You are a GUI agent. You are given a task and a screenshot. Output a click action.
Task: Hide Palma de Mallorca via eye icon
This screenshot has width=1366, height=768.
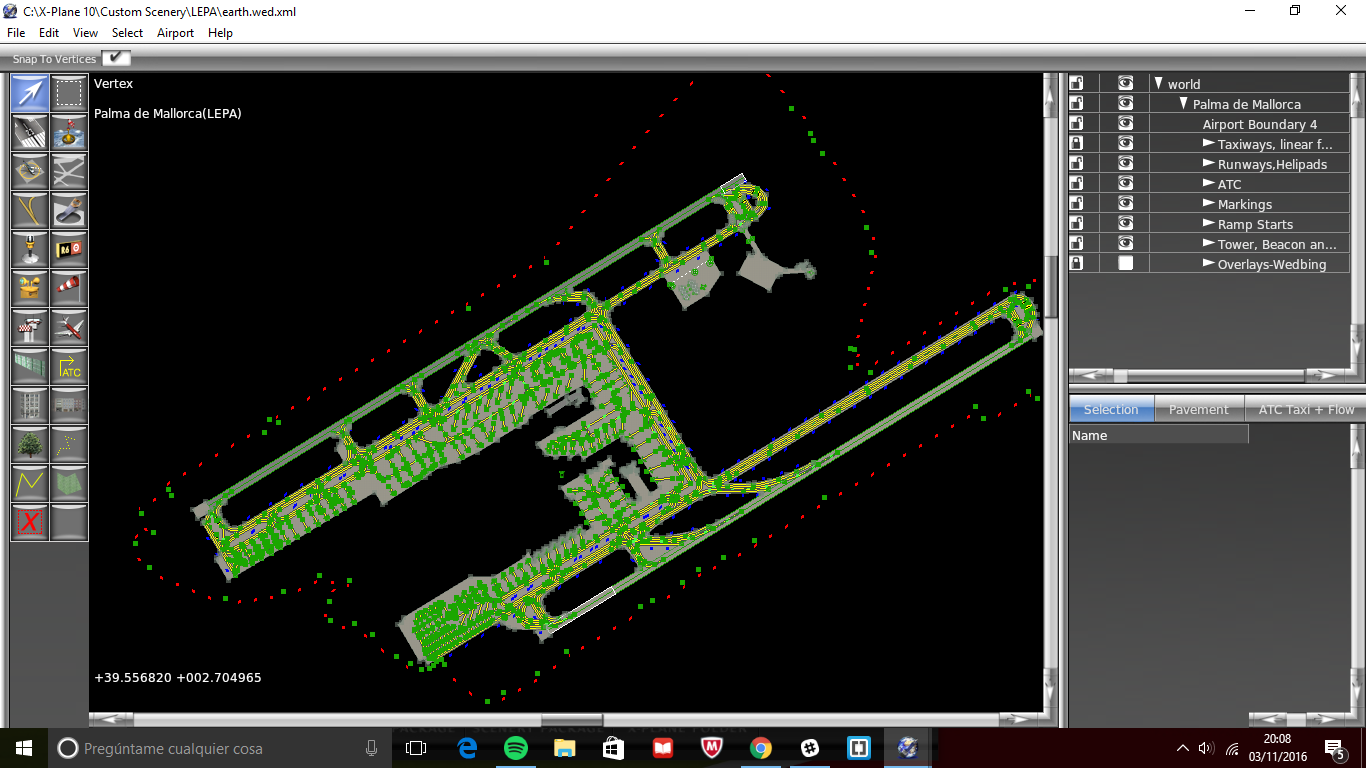pos(1125,104)
